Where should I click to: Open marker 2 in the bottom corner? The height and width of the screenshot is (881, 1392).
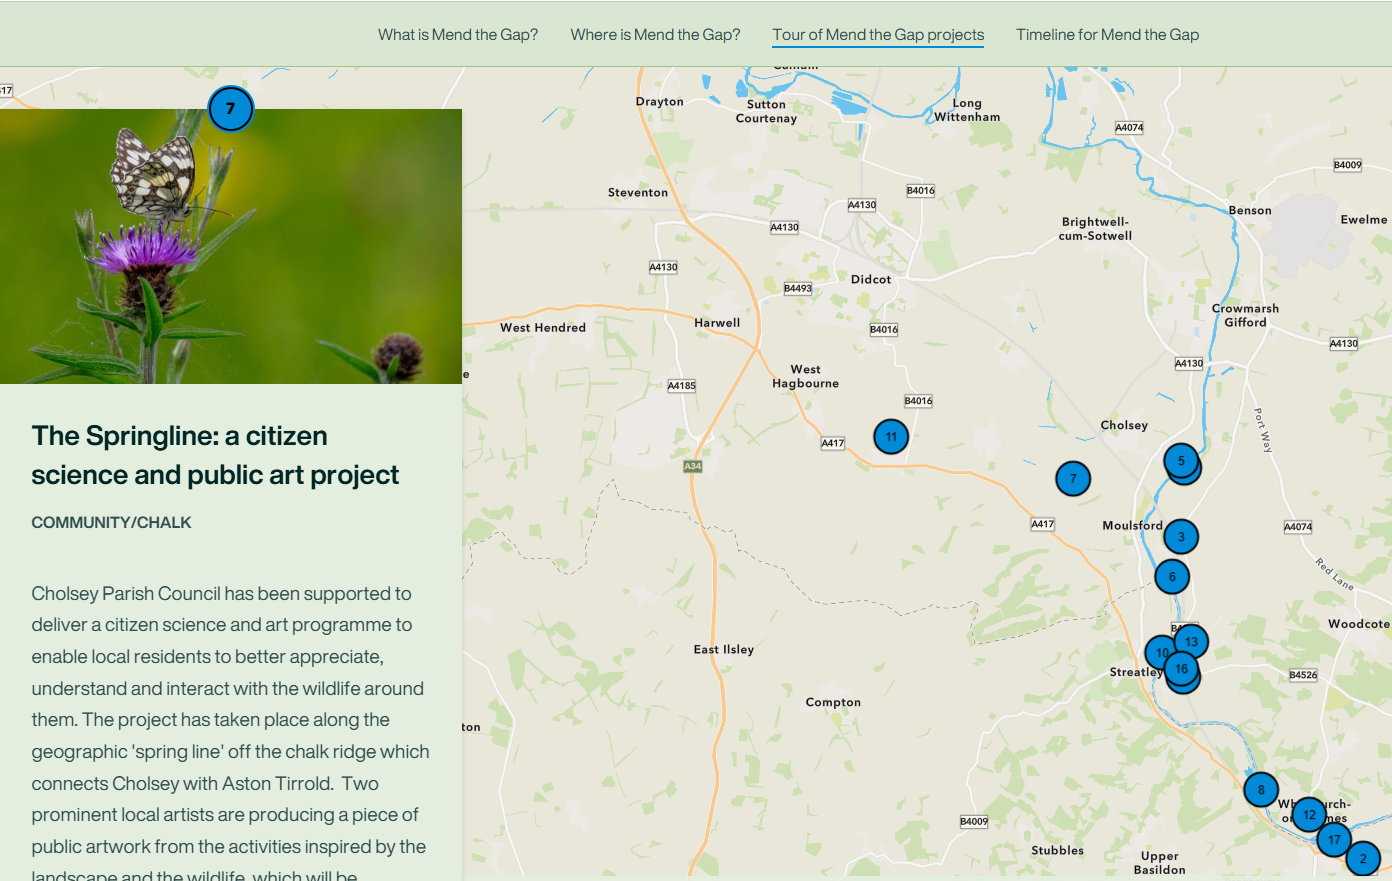(x=1362, y=858)
